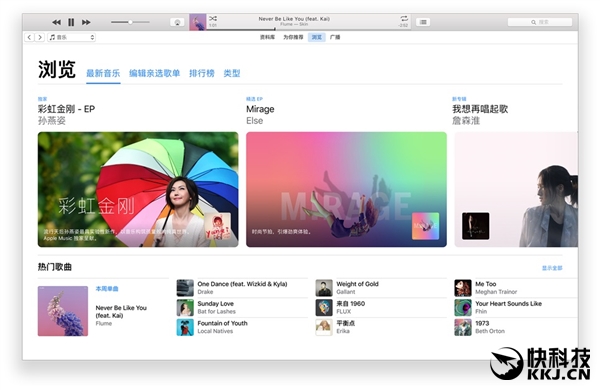The height and width of the screenshot is (390, 600).
Task: Open small dark cover on 我想再唱起歌 banner
Action: (476, 226)
